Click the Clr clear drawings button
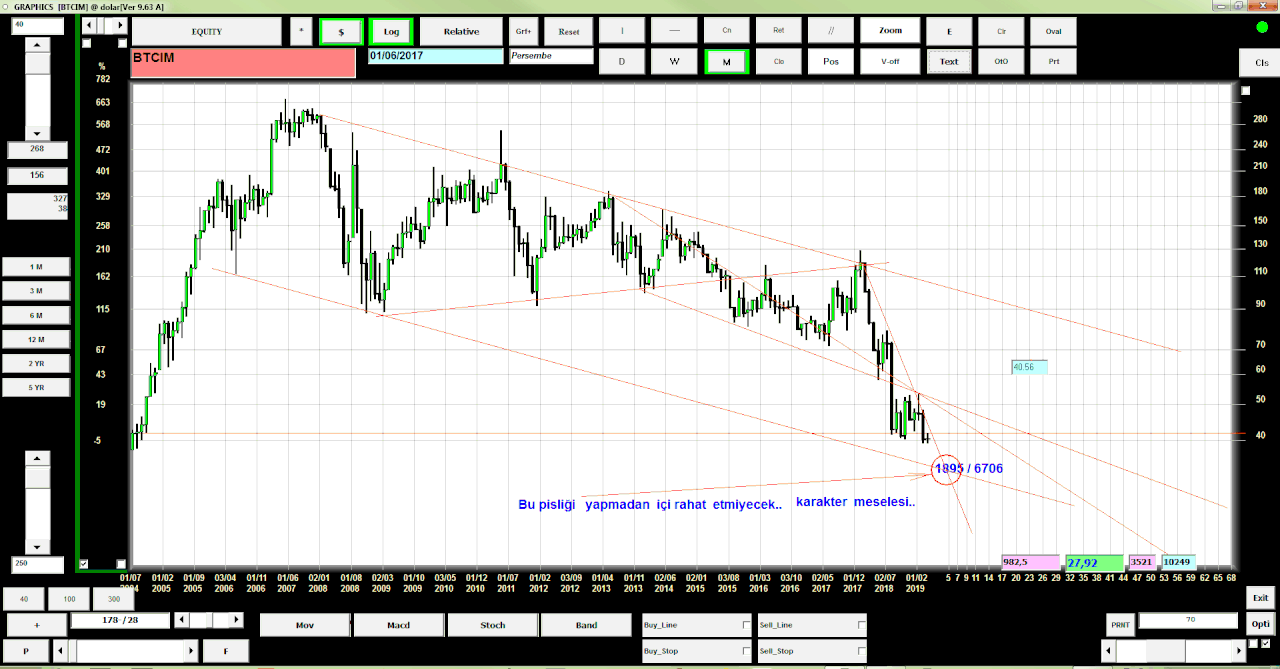This screenshot has width=1280, height=669. coord(1001,31)
